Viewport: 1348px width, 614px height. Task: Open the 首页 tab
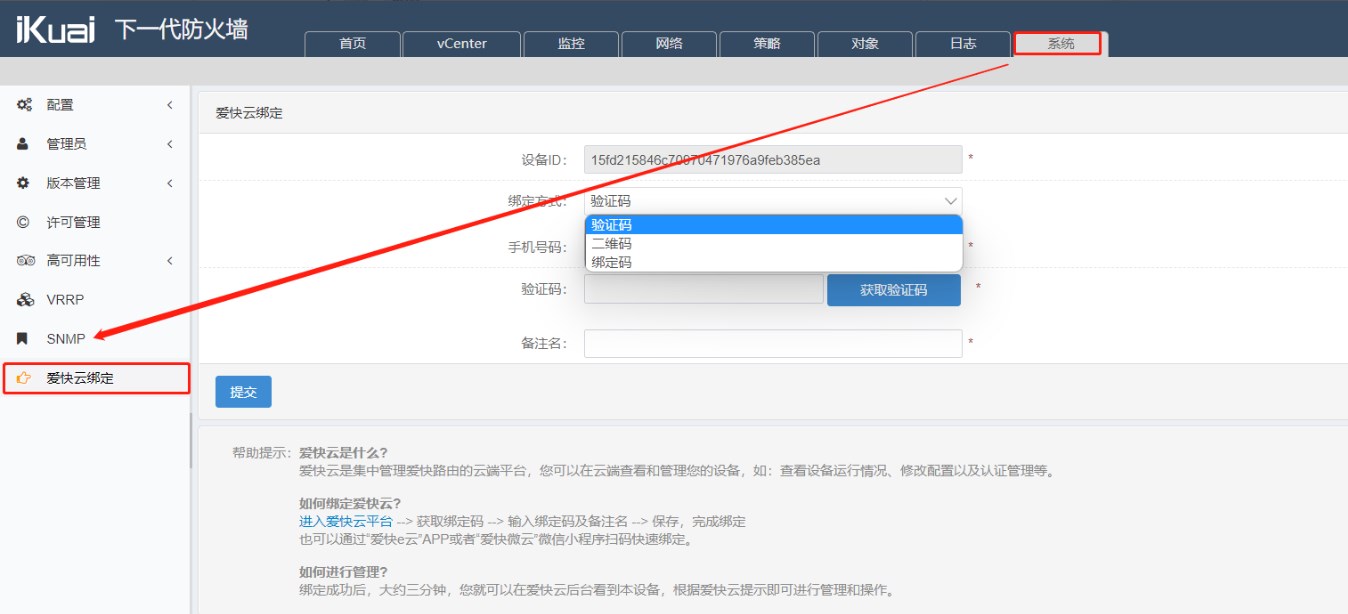pyautogui.click(x=353, y=44)
